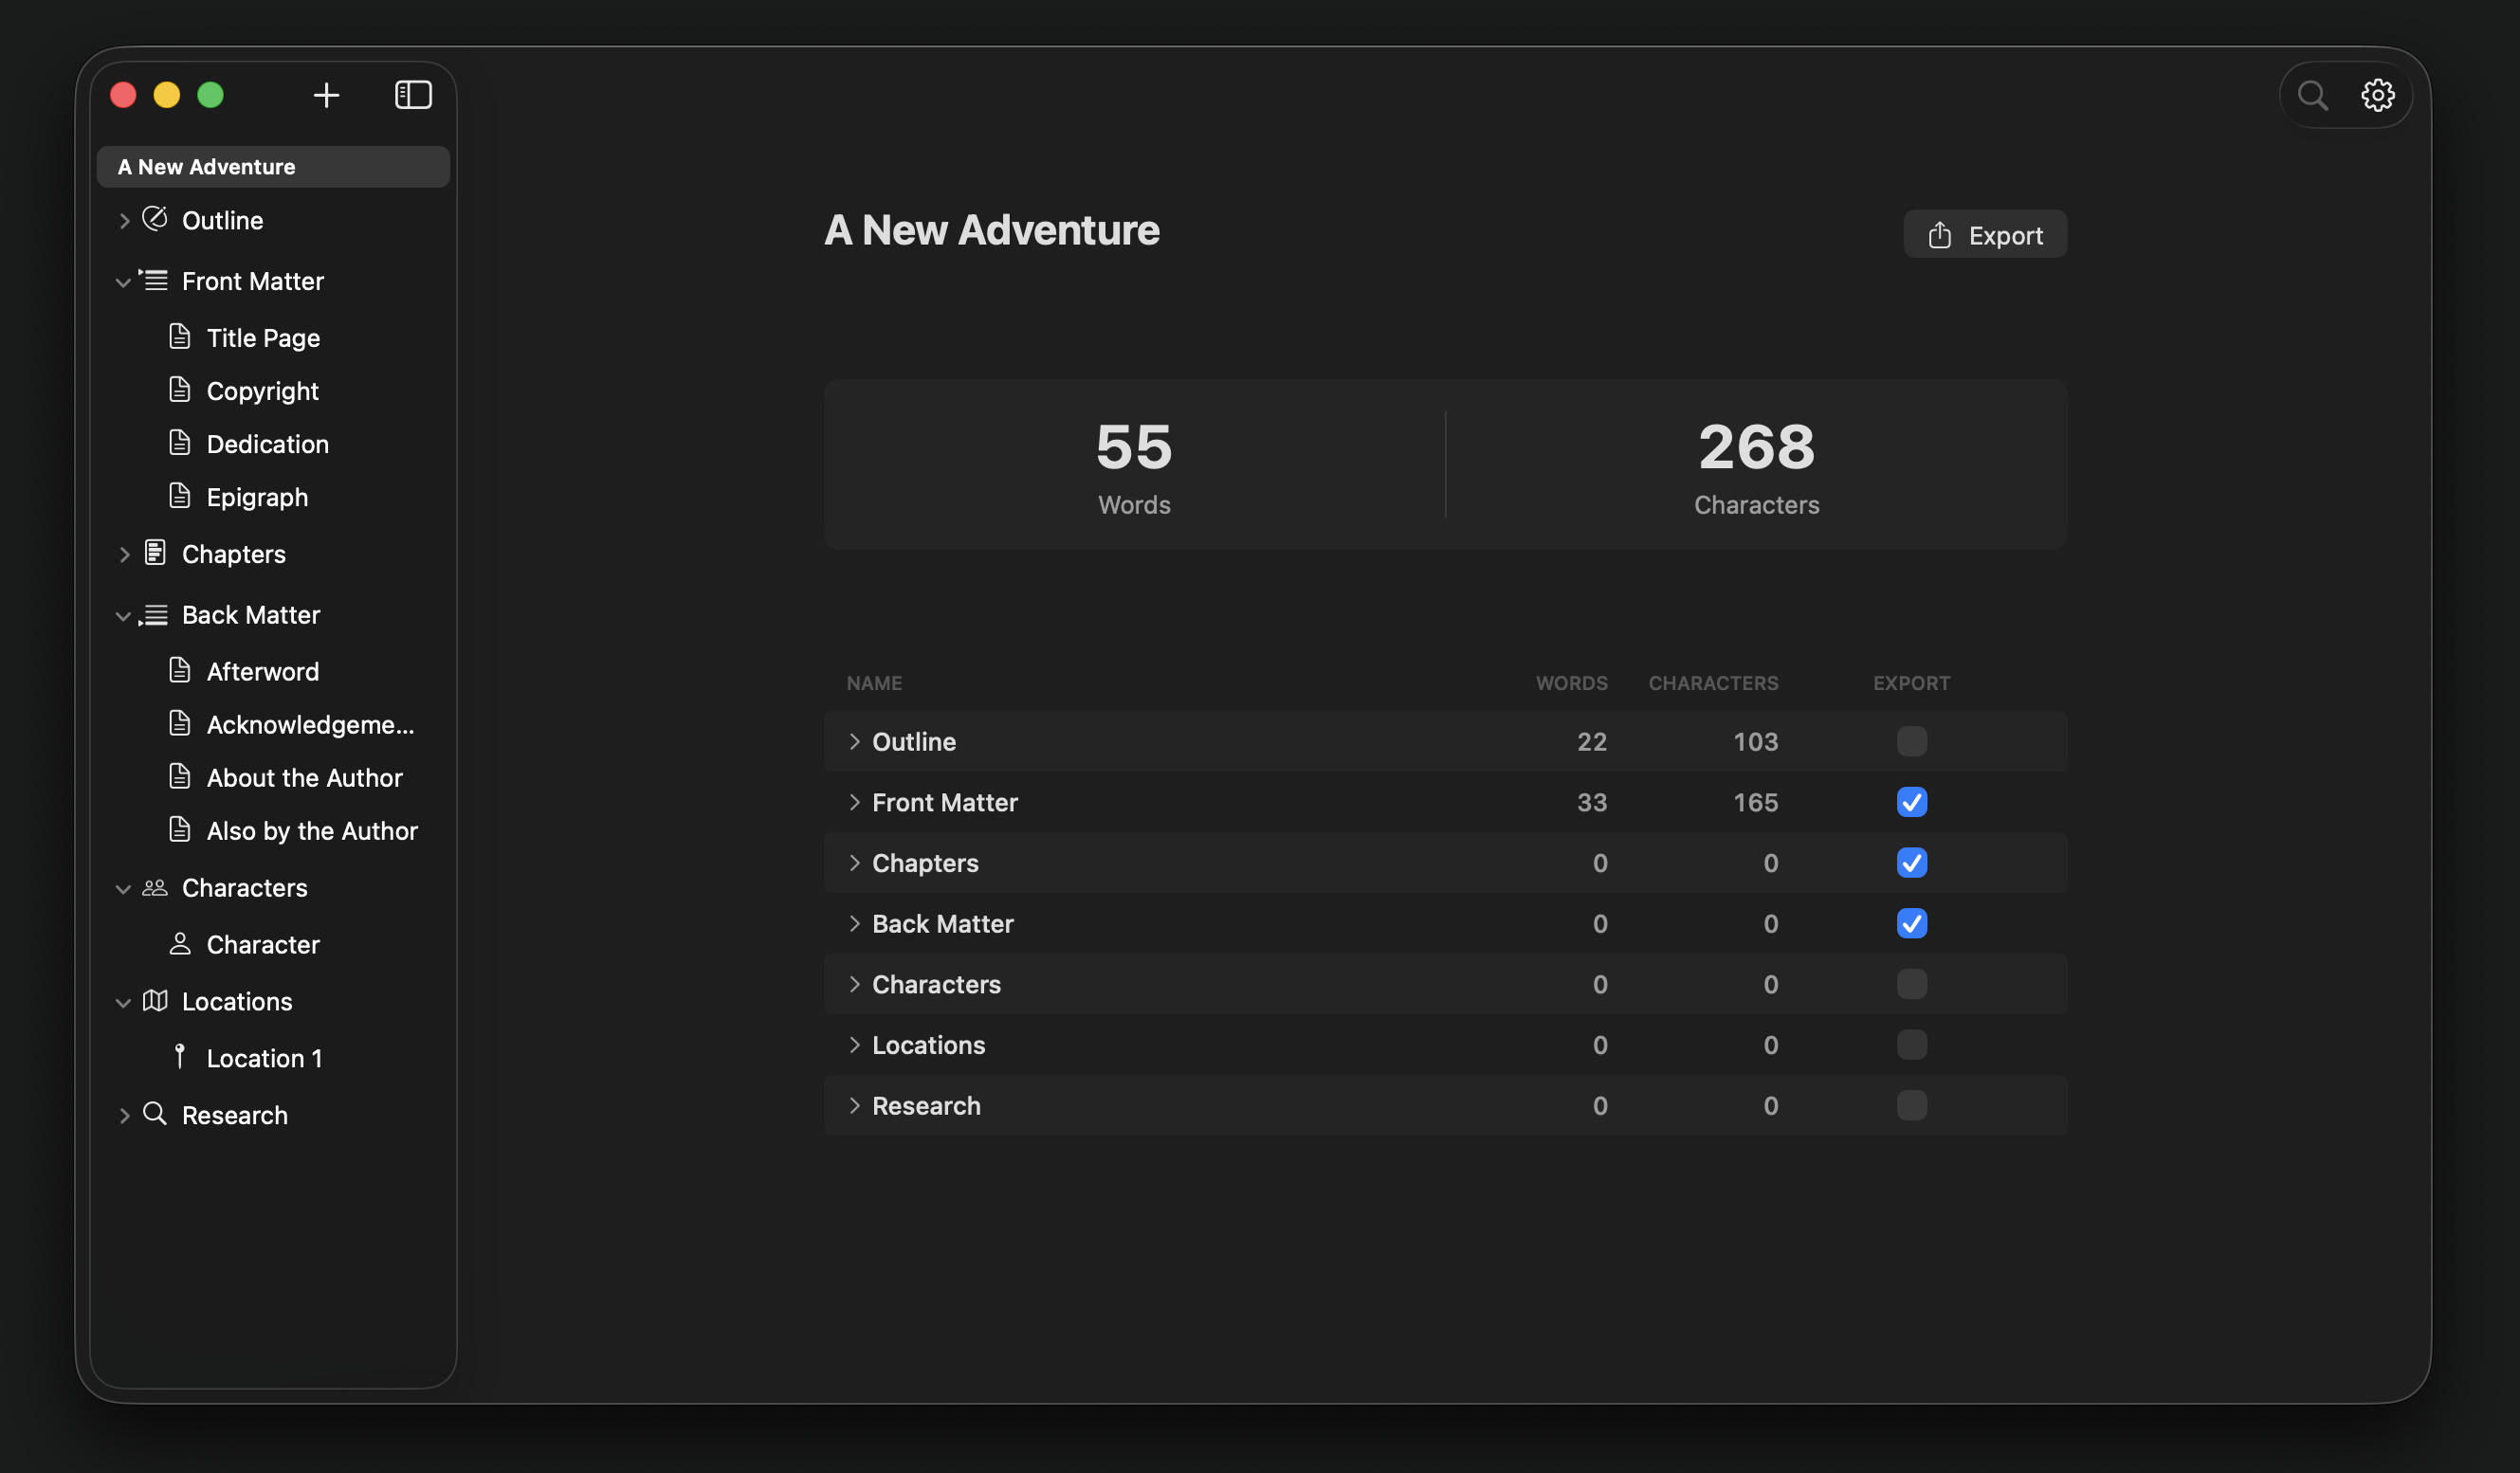Select Location 1 in sidebar
The width and height of the screenshot is (2520, 1473).
pos(264,1058)
